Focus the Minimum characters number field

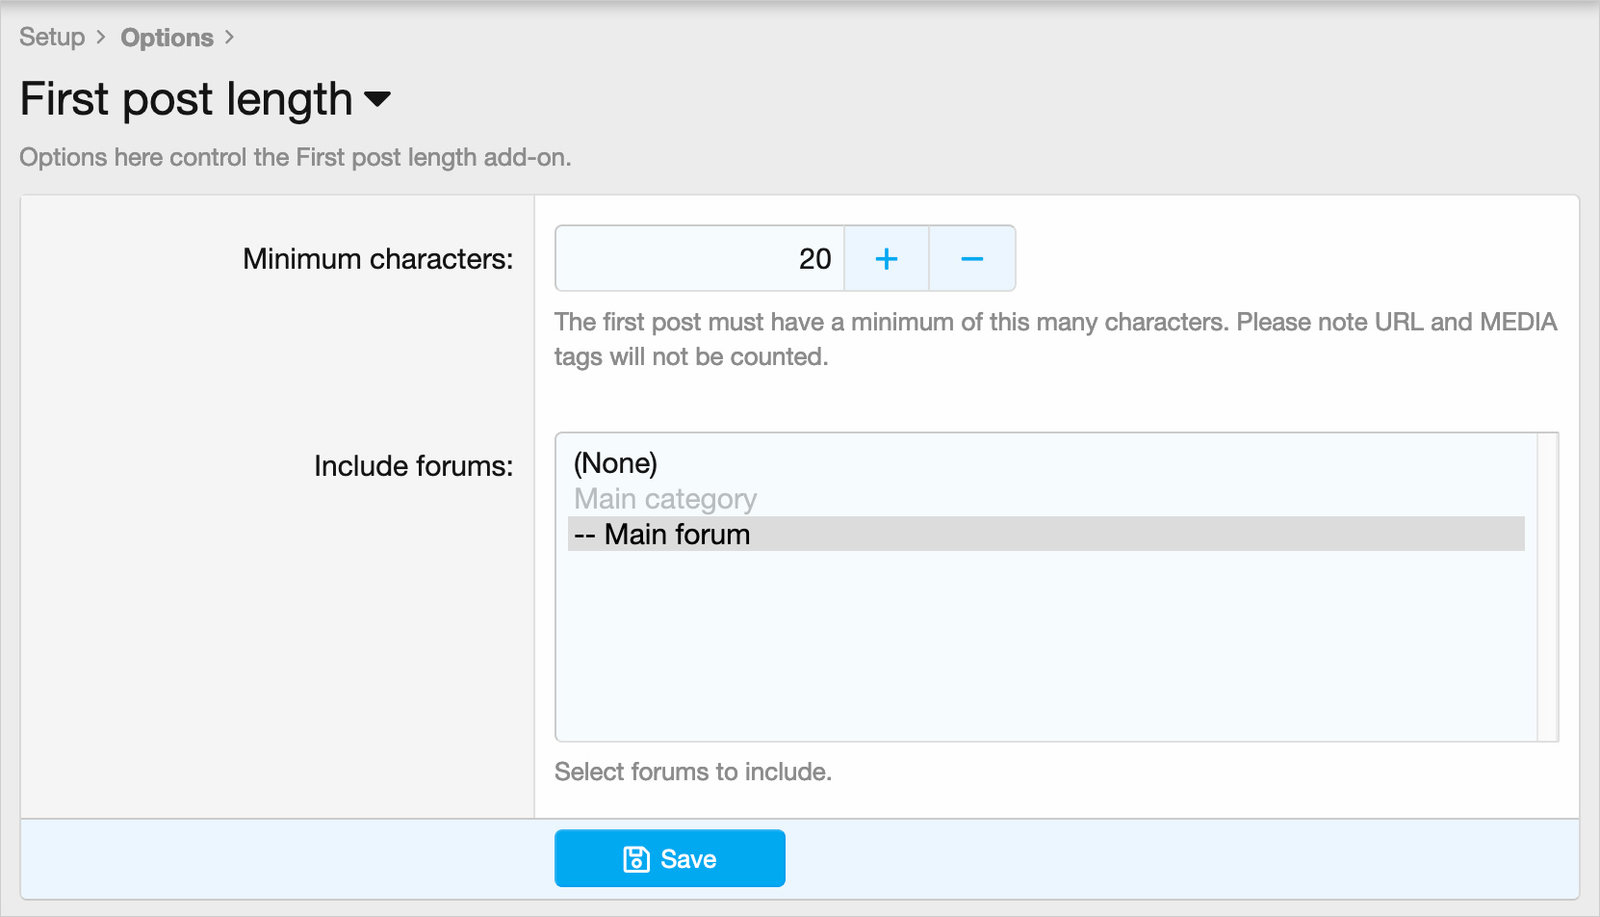(700, 259)
